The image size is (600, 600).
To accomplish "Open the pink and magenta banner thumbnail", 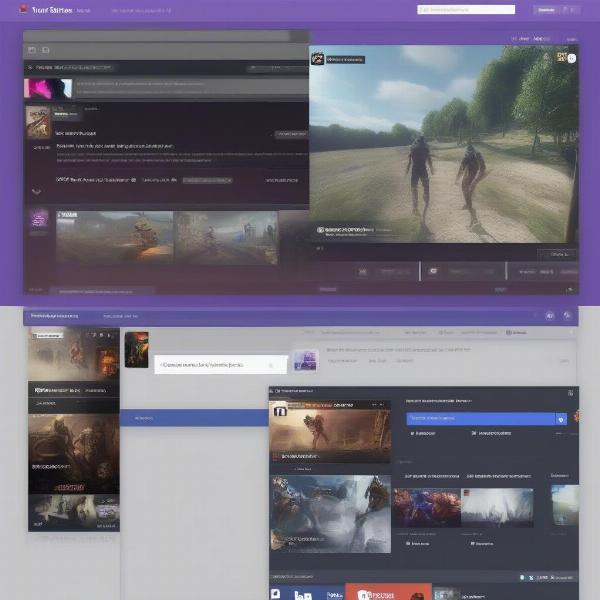I will [x=48, y=88].
